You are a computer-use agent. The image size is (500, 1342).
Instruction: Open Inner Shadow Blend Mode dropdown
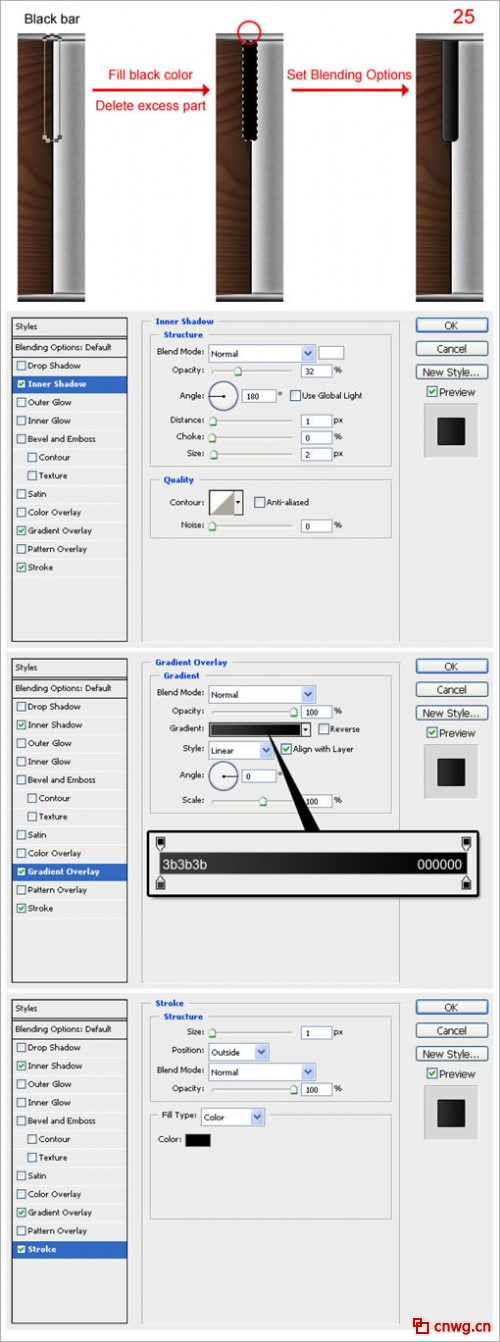pyautogui.click(x=262, y=353)
